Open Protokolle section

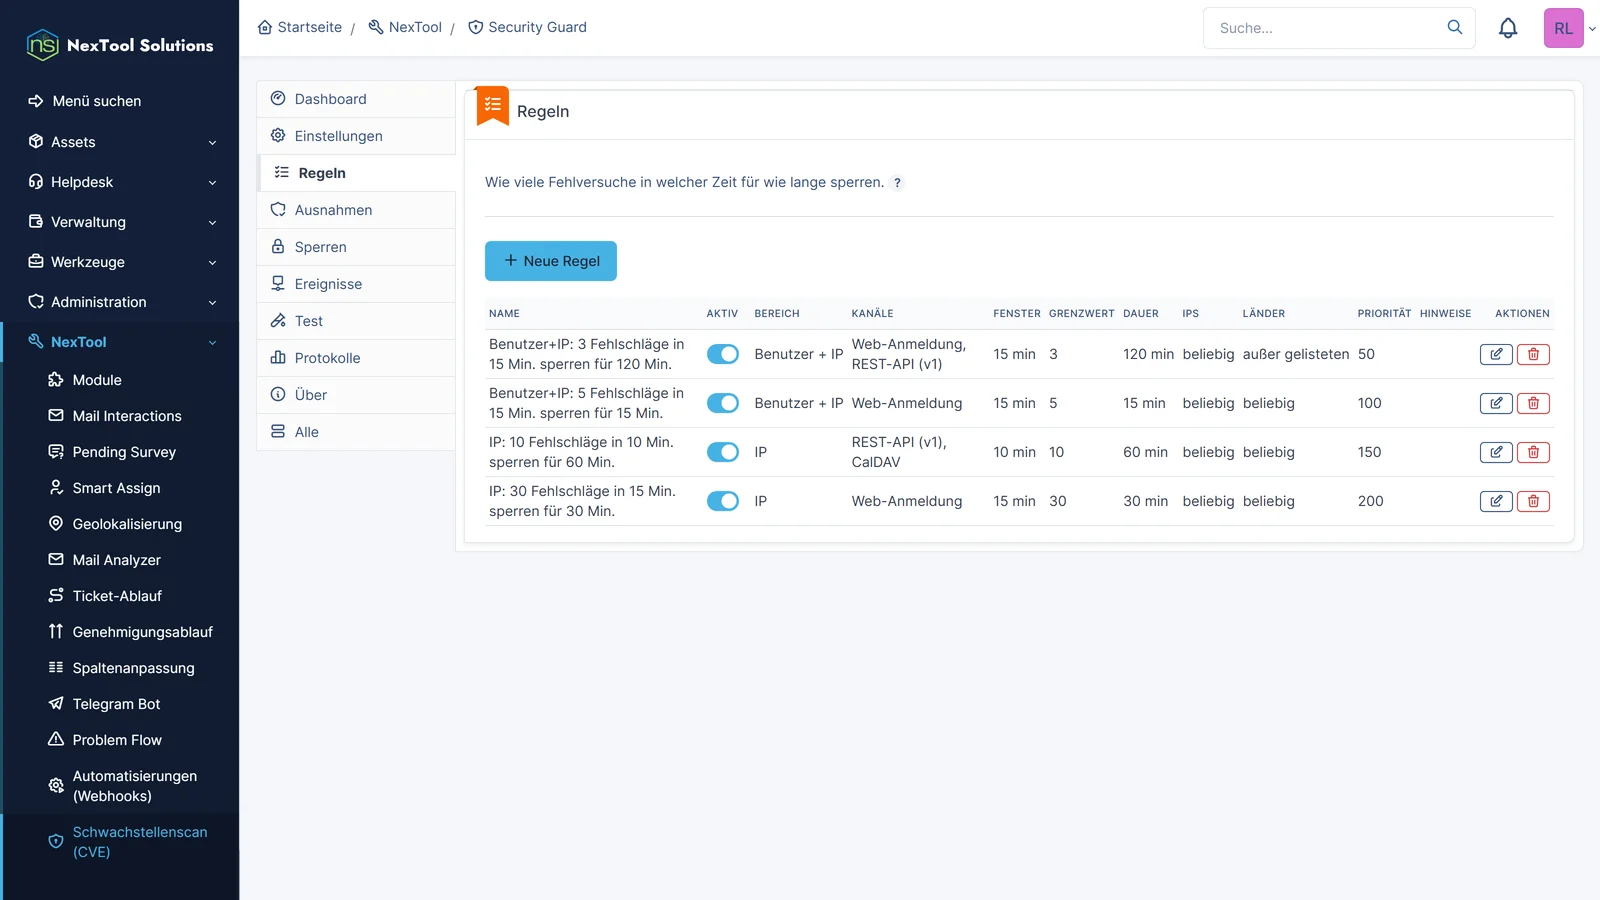coord(356,358)
